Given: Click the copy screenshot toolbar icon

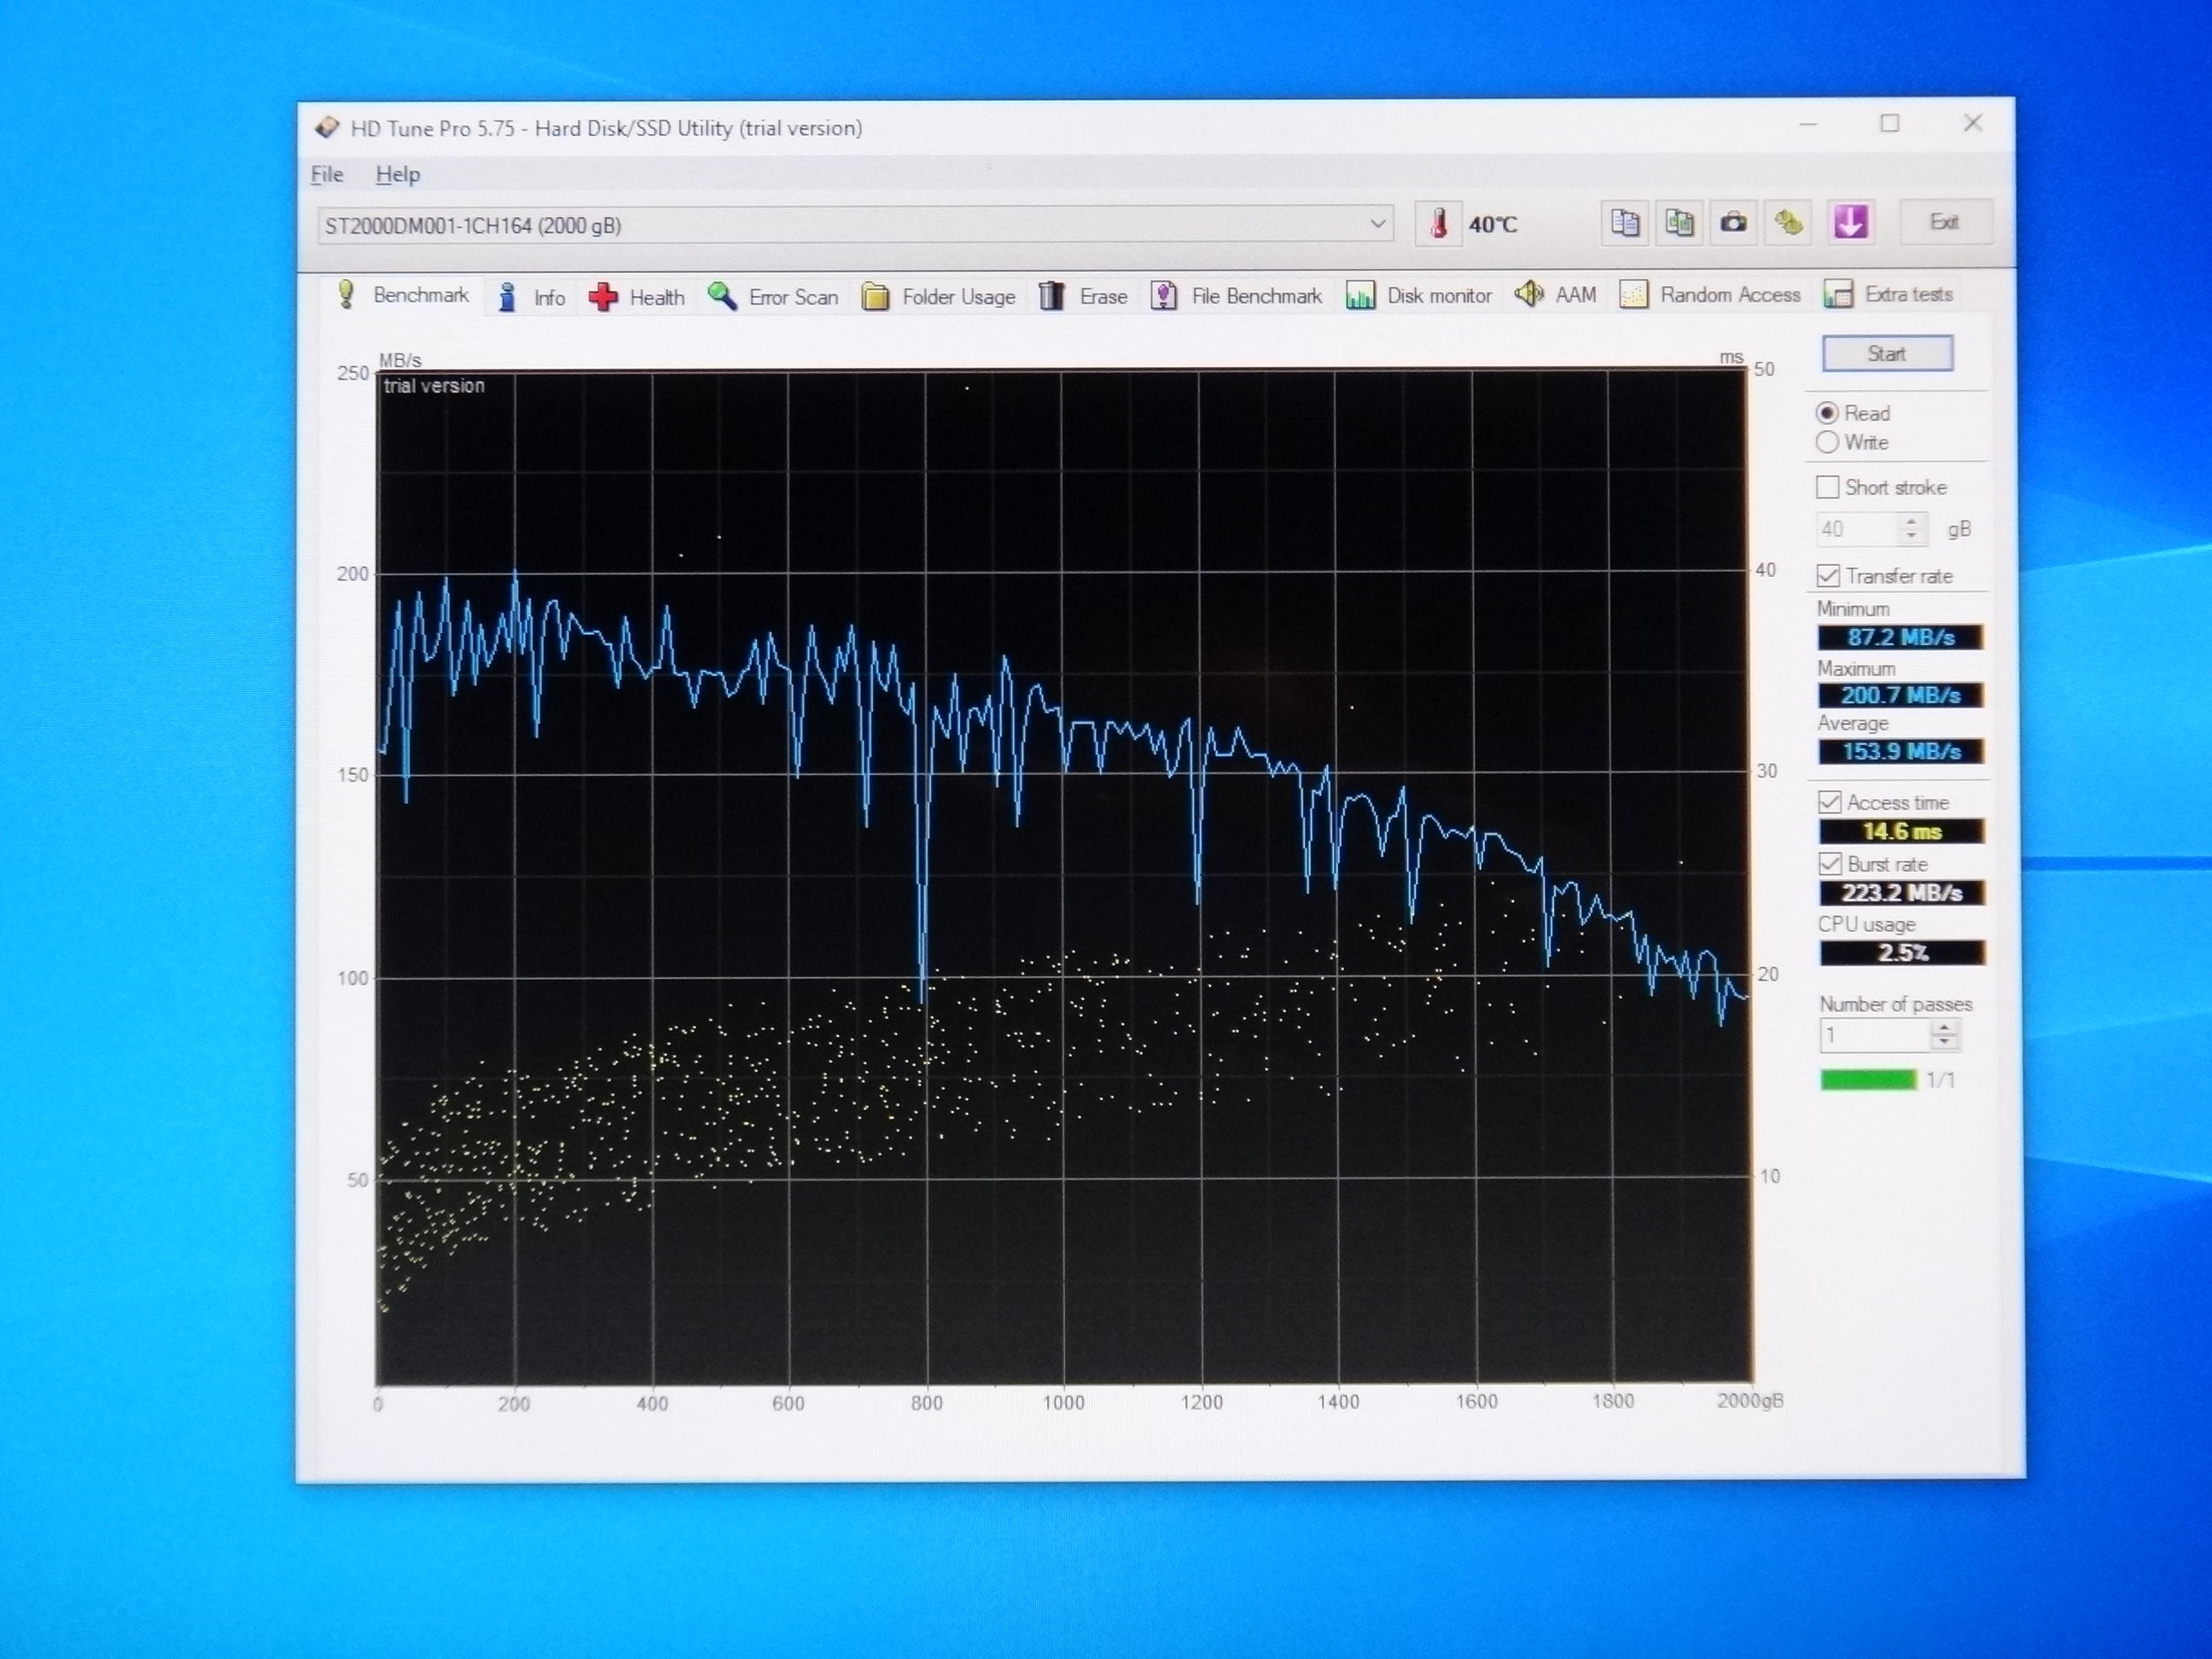Looking at the screenshot, I should coord(1679,222).
